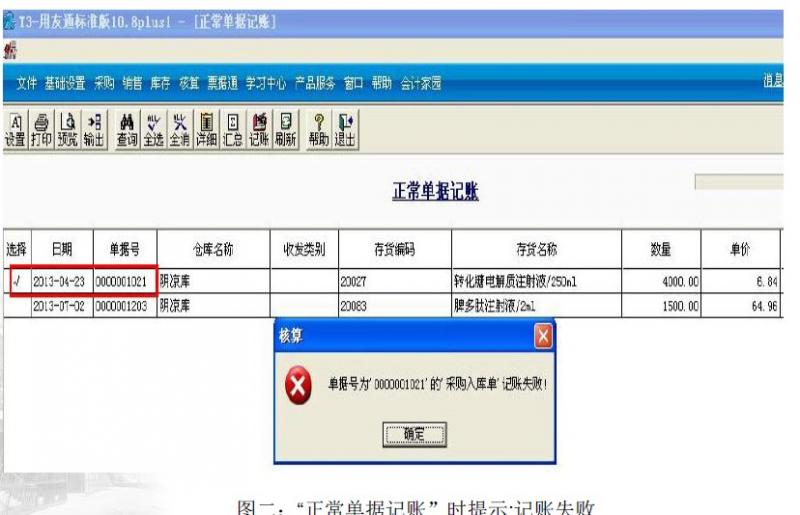The width and height of the screenshot is (800, 515).
Task: Click the 仓库名称 column header
Action: 213,249
